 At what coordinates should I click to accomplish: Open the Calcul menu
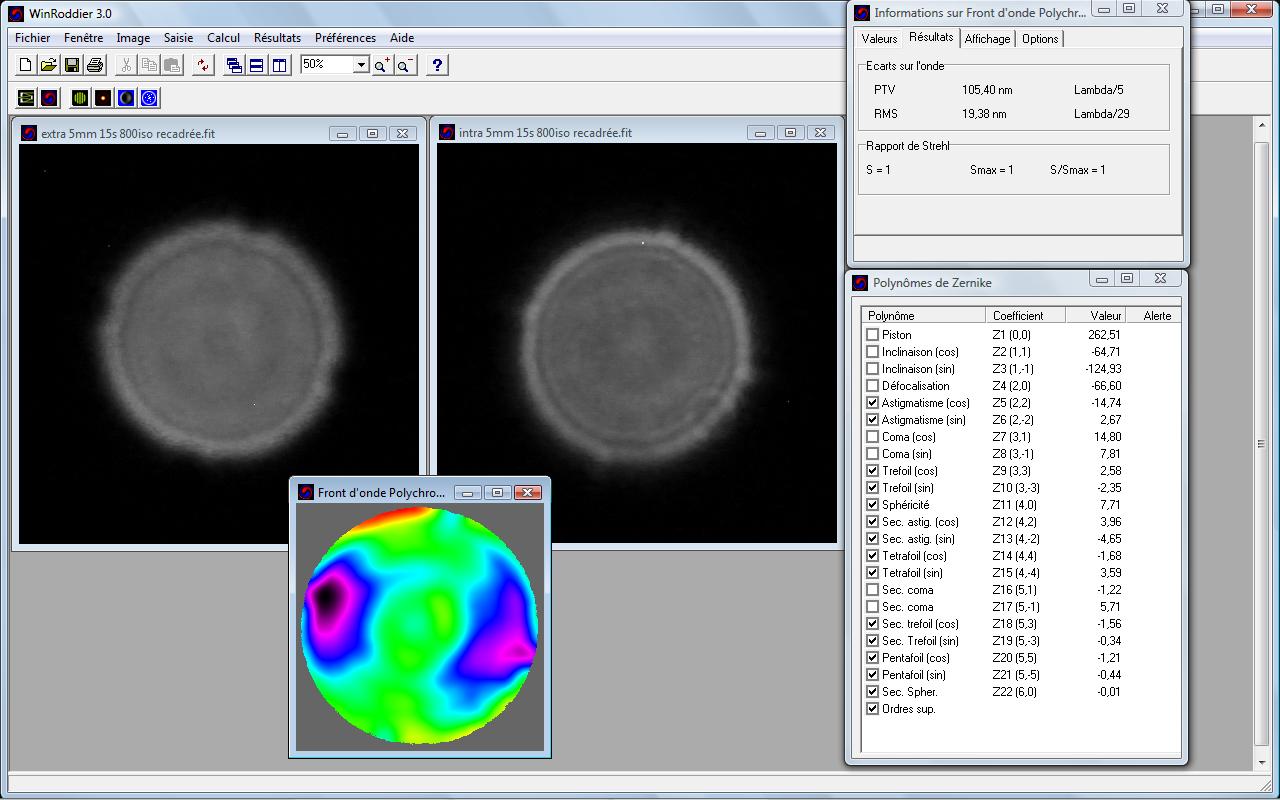[x=223, y=38]
